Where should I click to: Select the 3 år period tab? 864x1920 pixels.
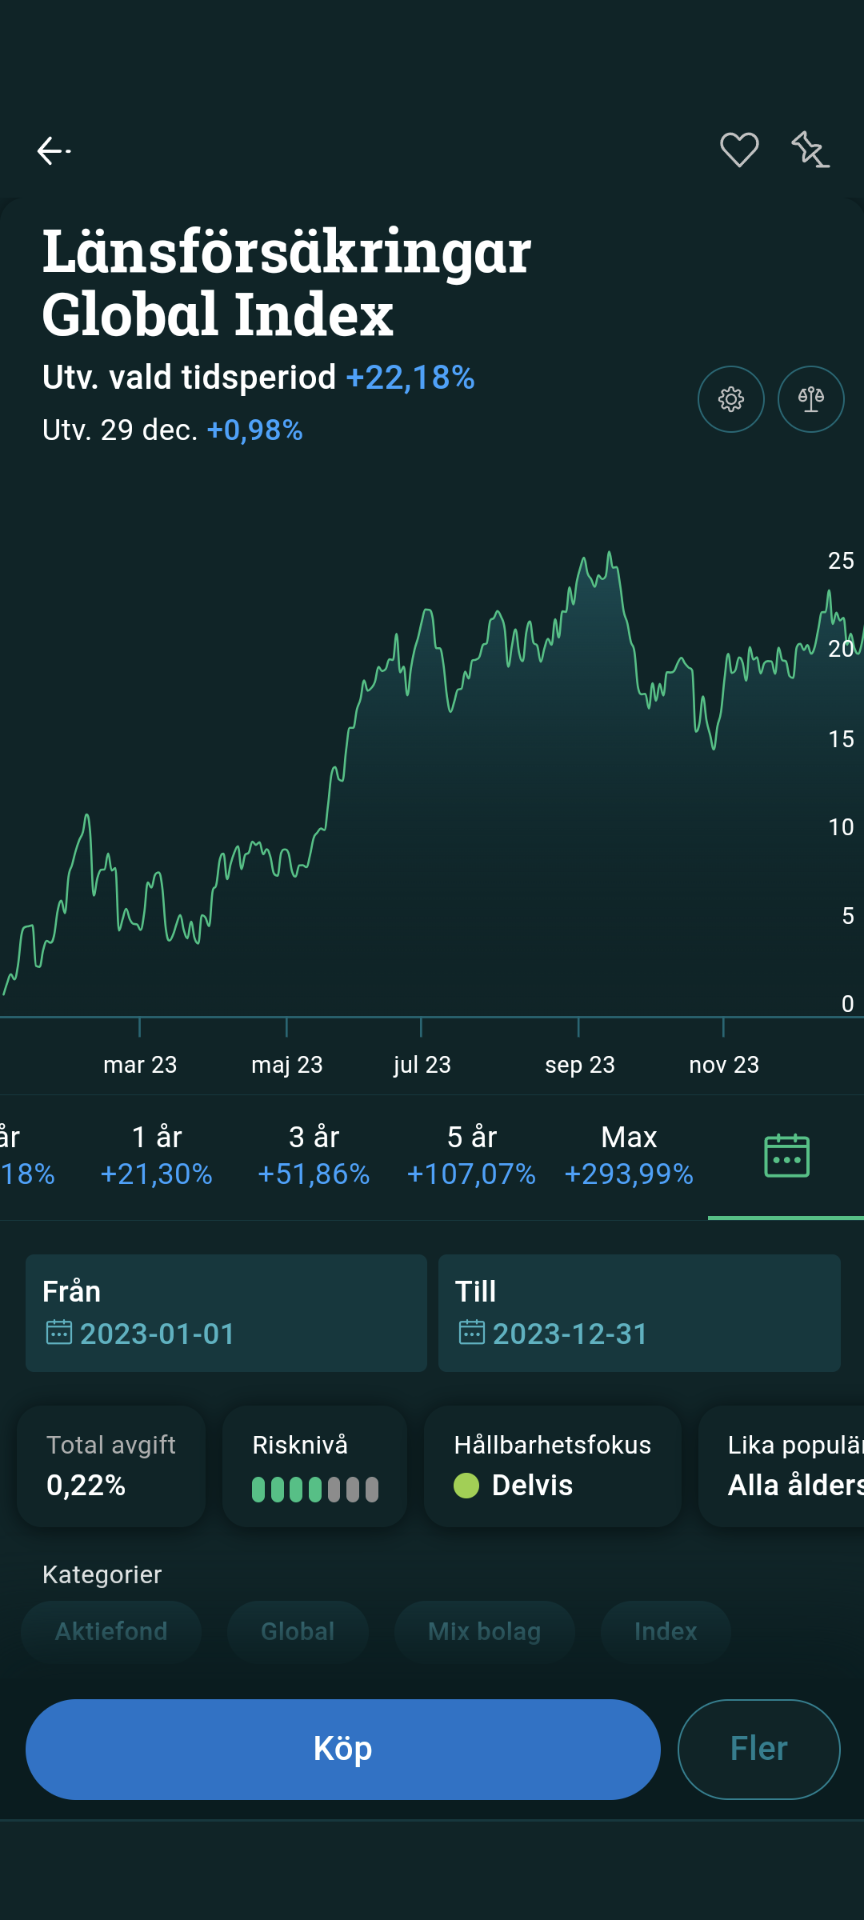point(314,1155)
